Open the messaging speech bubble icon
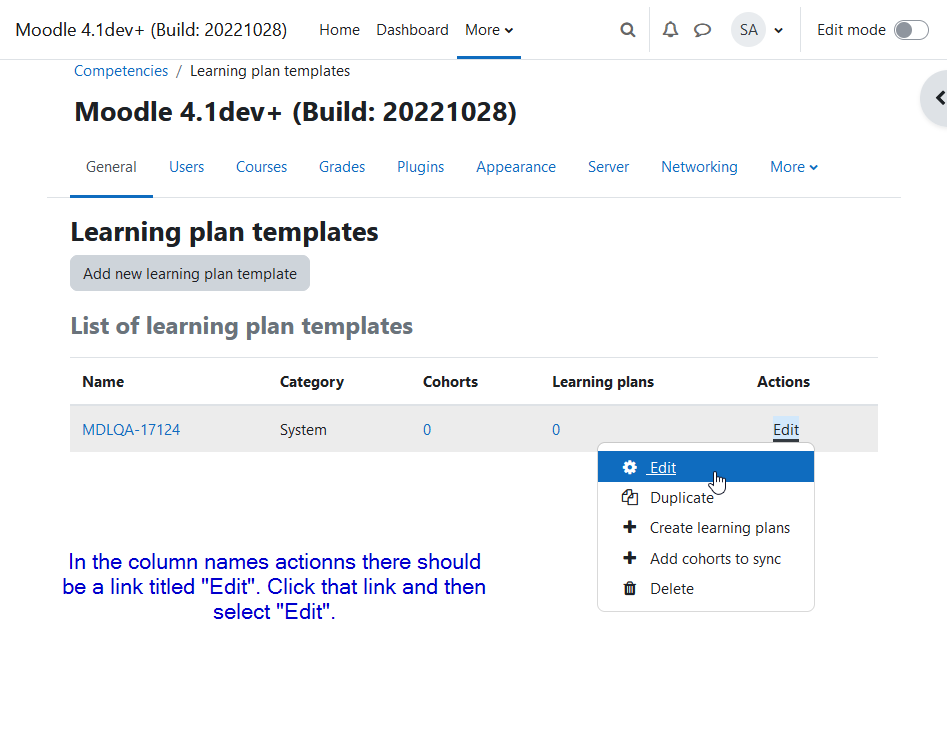 tap(702, 30)
